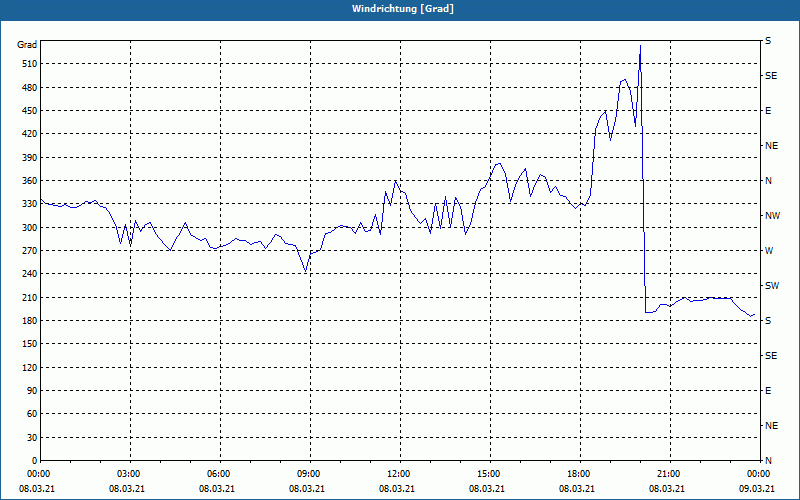Click the 09:00 time label
This screenshot has width=800, height=500.
tap(309, 474)
